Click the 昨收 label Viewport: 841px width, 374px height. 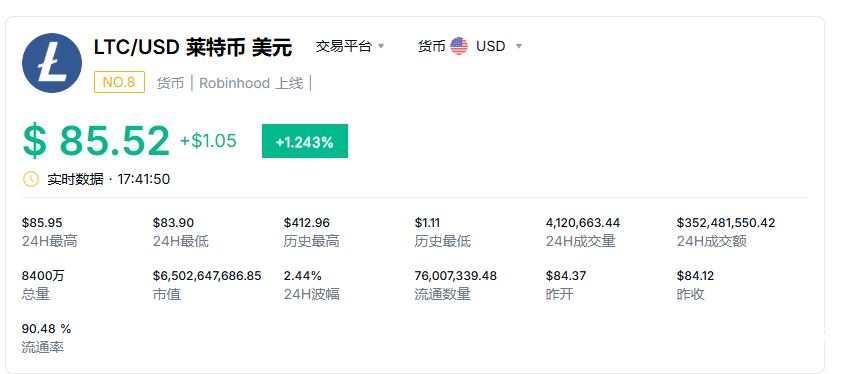tap(691, 294)
